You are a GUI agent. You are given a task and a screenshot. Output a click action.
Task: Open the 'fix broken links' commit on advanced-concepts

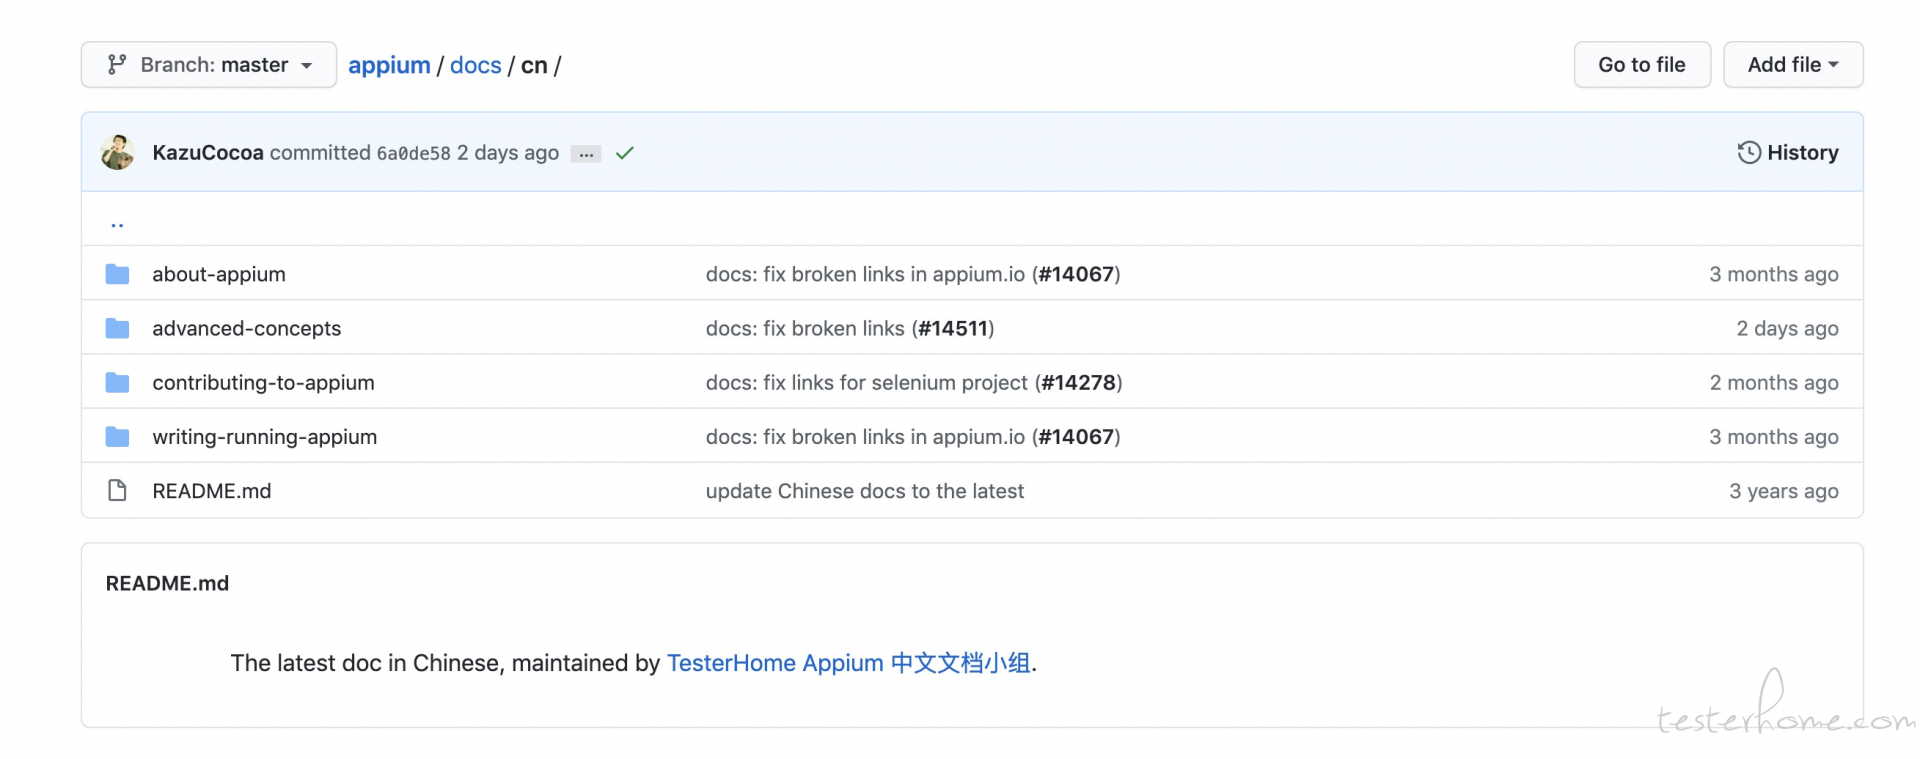805,328
